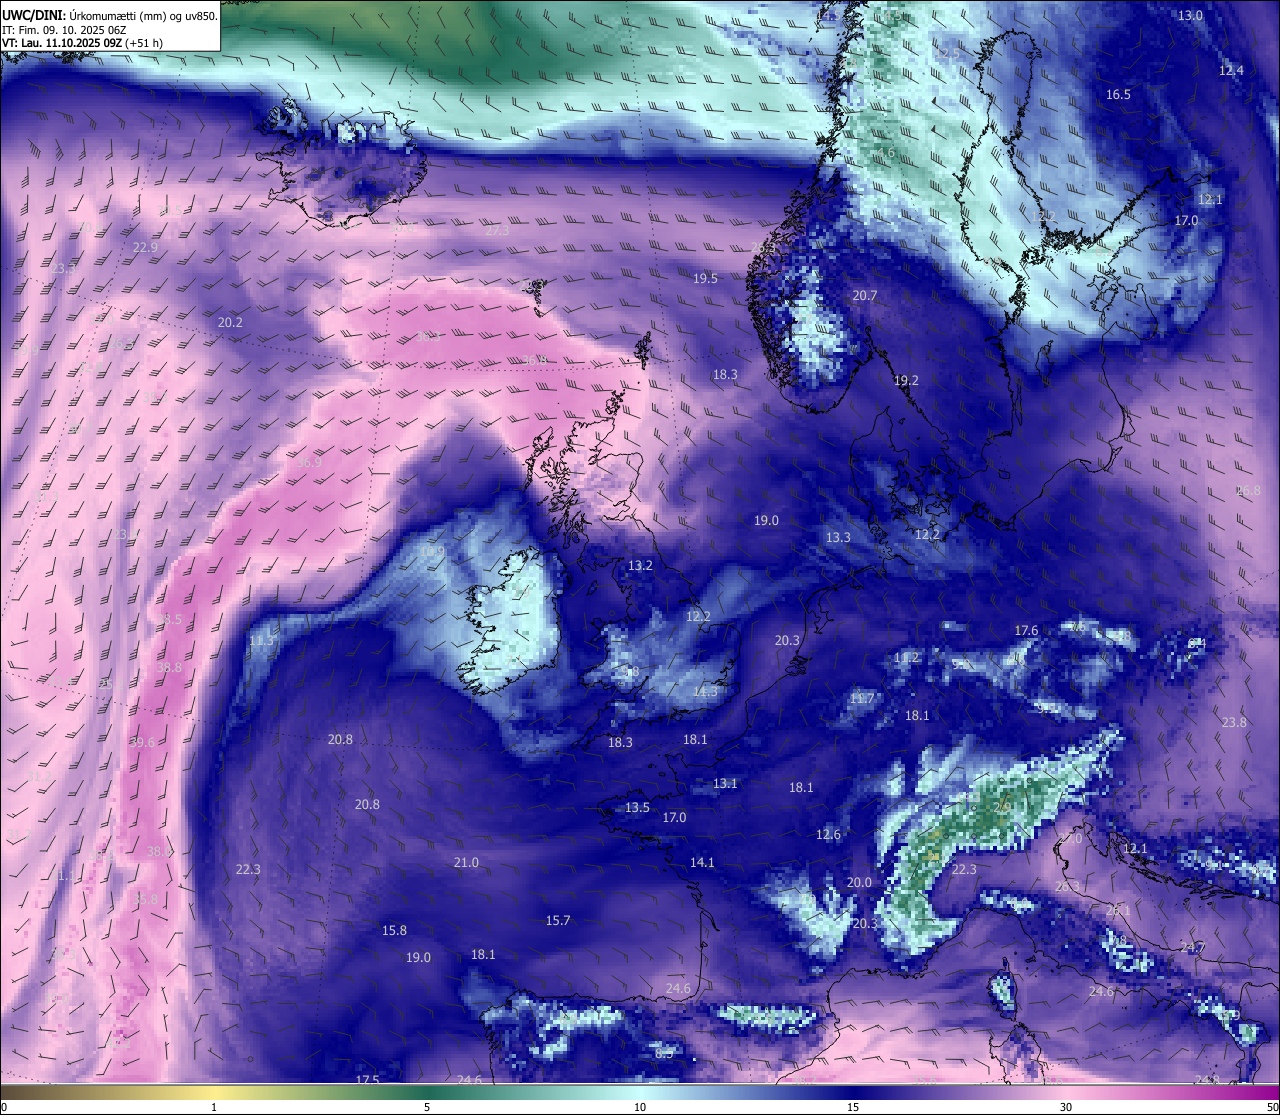
Task: Click the 17.5 value label
Action: (x=367, y=1079)
